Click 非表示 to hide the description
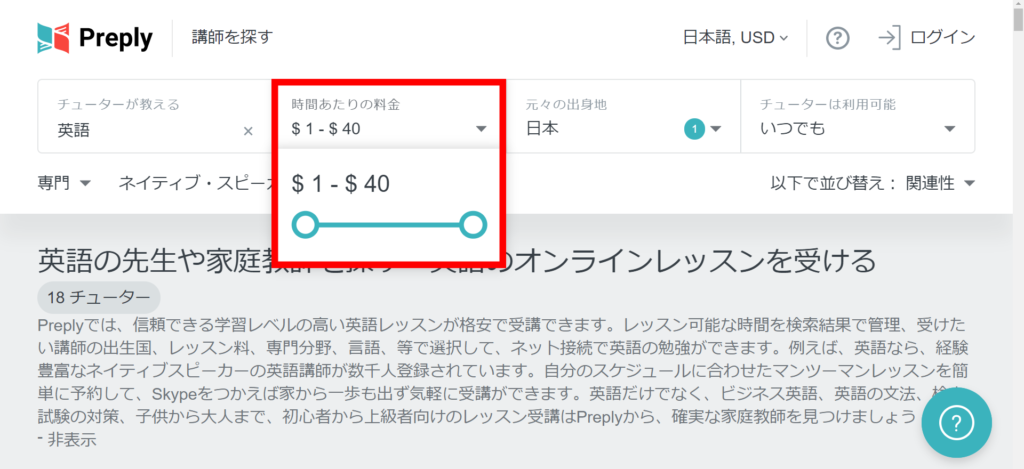Viewport: 1024px width, 469px height. (x=72, y=439)
